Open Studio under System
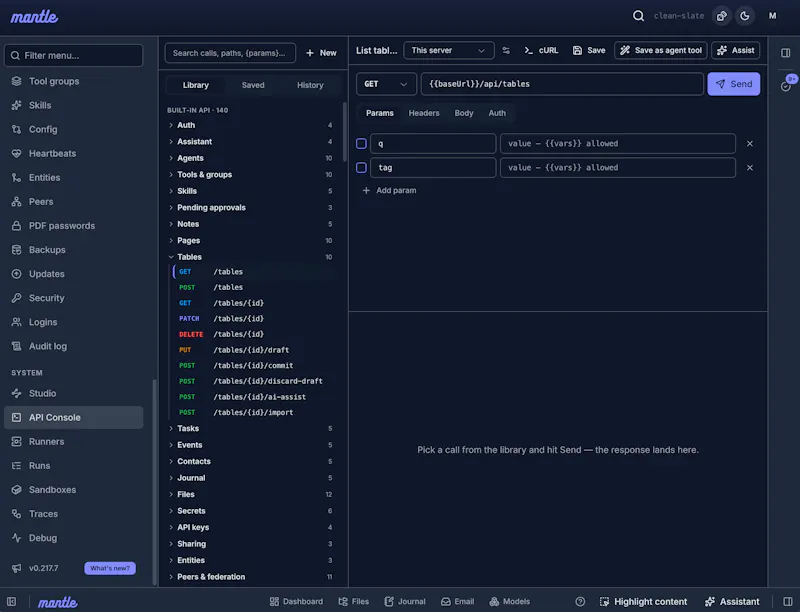Image resolution: width=800 pixels, height=612 pixels. [73, 393]
